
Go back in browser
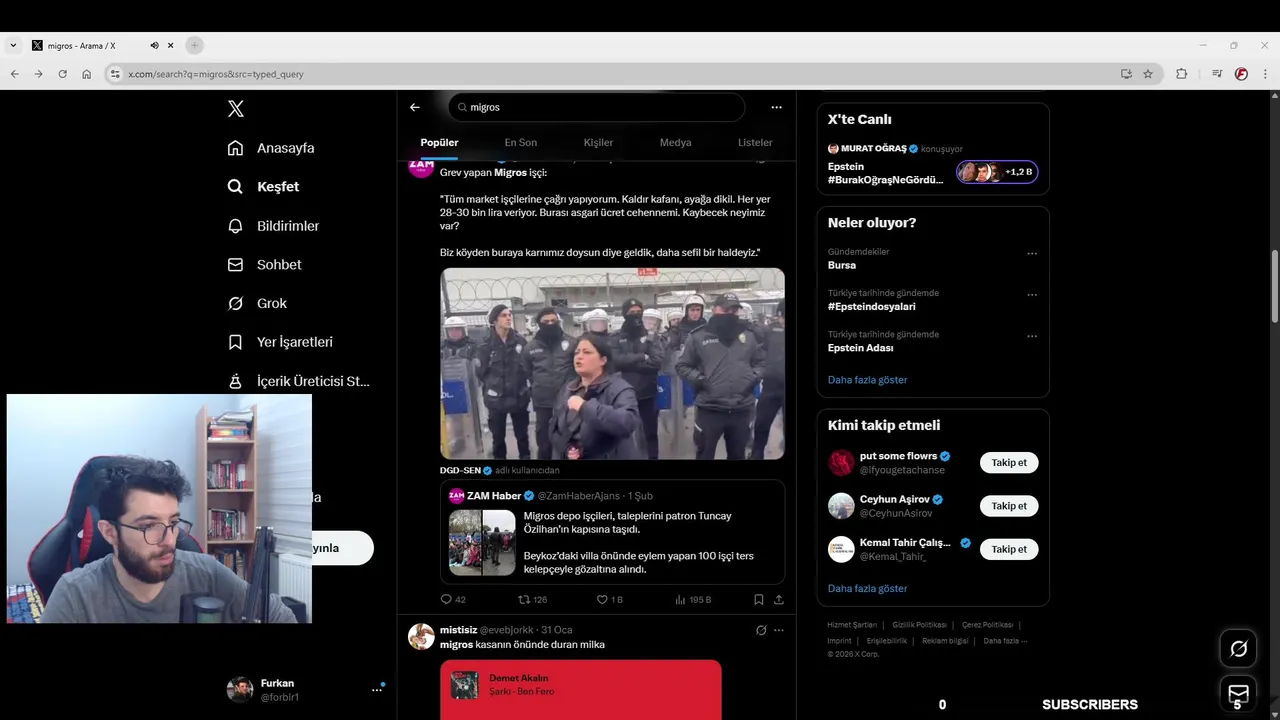pos(14,74)
